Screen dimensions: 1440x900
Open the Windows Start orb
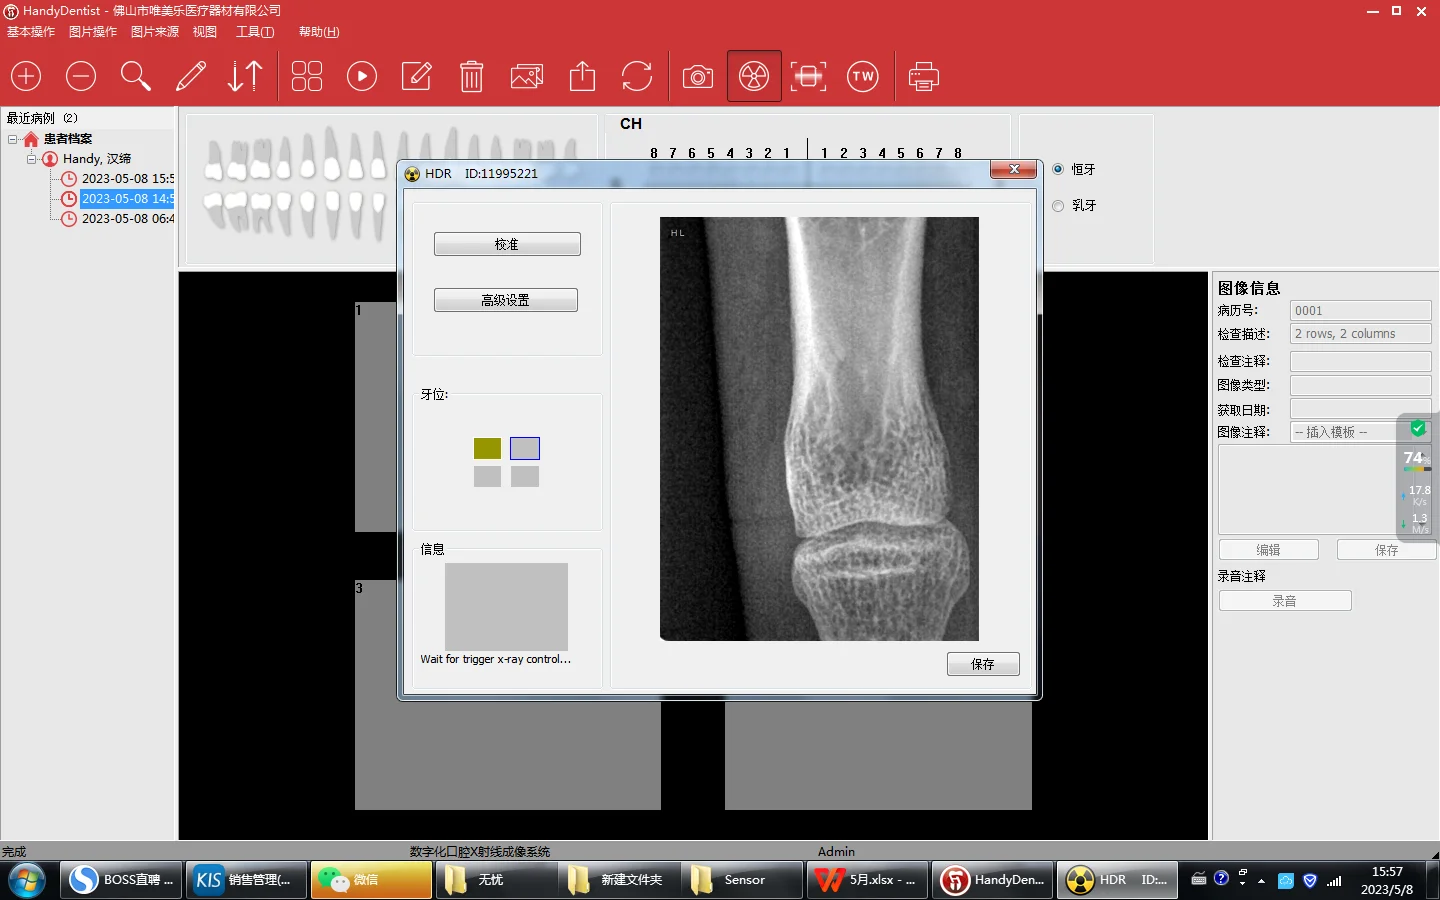pos(27,880)
